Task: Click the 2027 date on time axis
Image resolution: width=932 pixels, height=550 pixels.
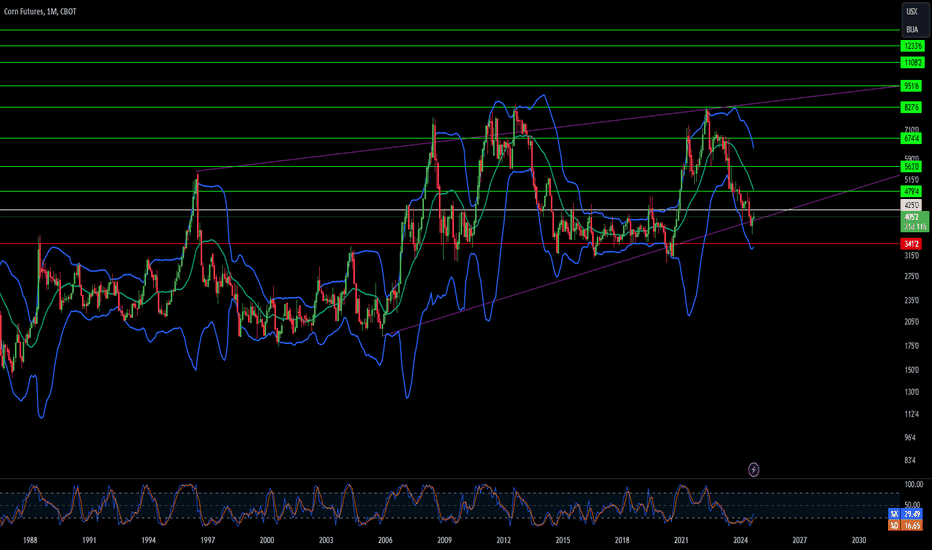Action: (799, 540)
